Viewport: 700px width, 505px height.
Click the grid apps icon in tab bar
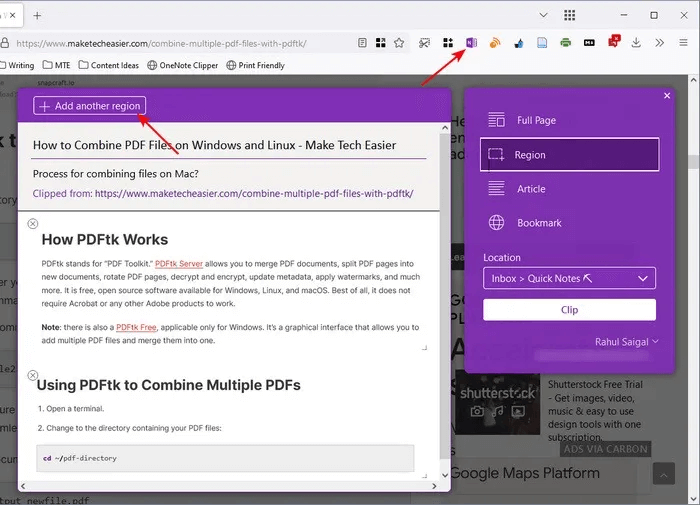(x=569, y=15)
